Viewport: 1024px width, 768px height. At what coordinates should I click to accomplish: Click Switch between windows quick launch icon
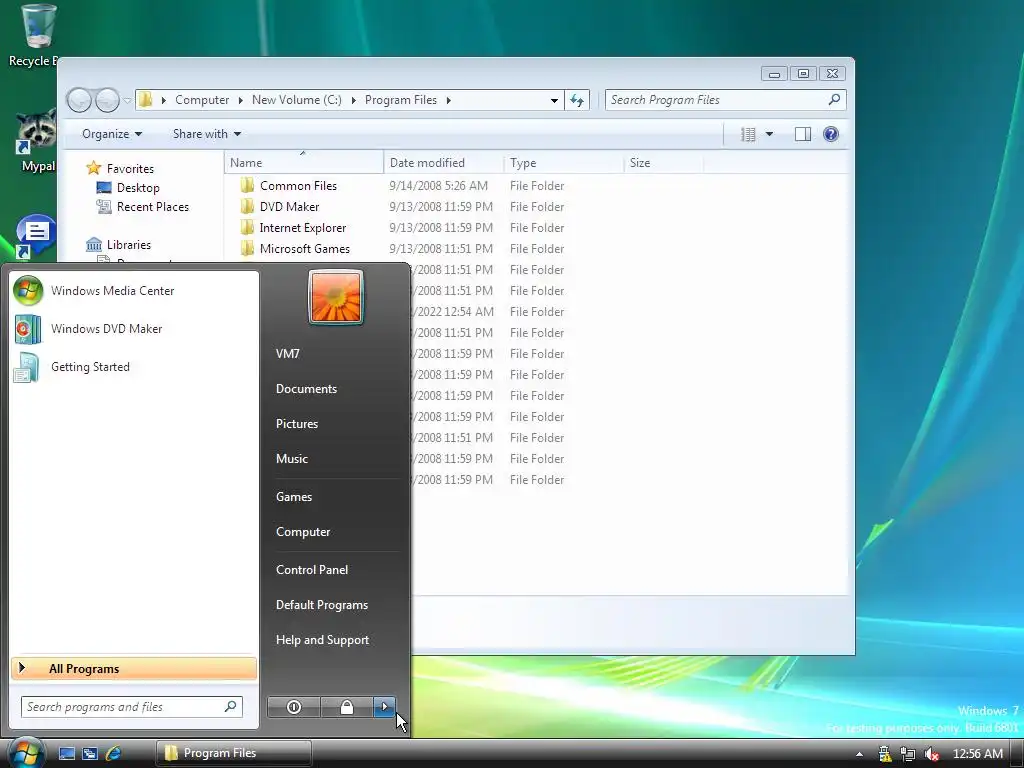click(x=89, y=753)
